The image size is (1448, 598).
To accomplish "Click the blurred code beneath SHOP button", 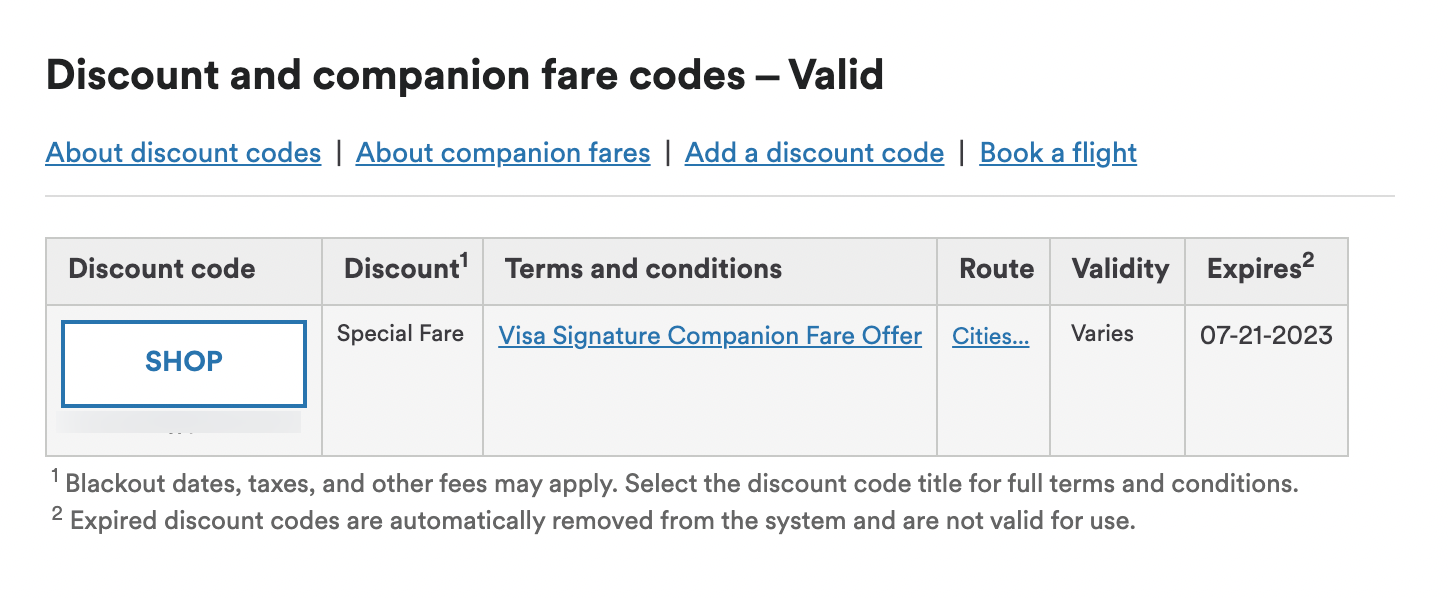I will pos(181,426).
